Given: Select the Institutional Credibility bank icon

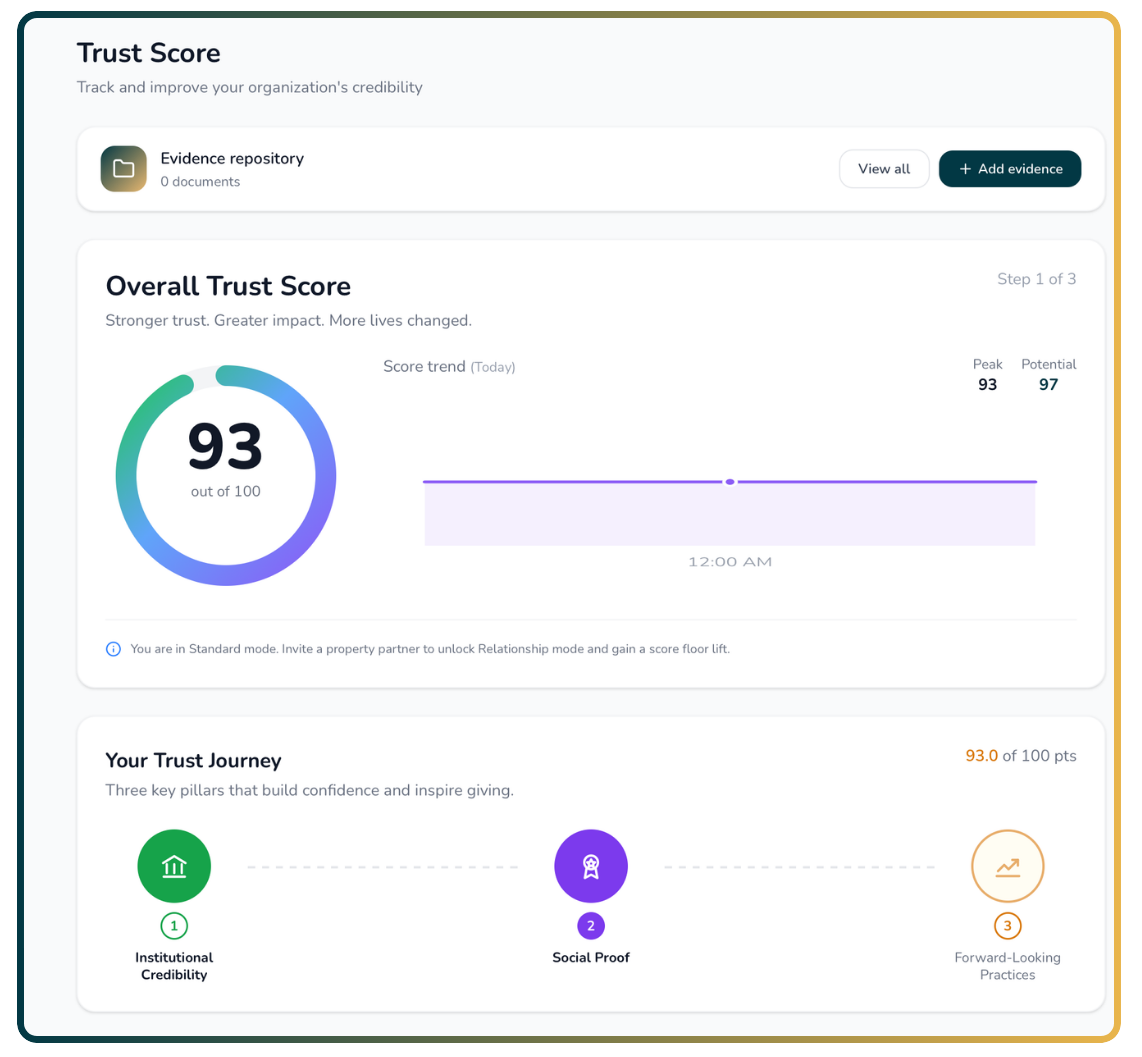Looking at the screenshot, I should (x=174, y=866).
